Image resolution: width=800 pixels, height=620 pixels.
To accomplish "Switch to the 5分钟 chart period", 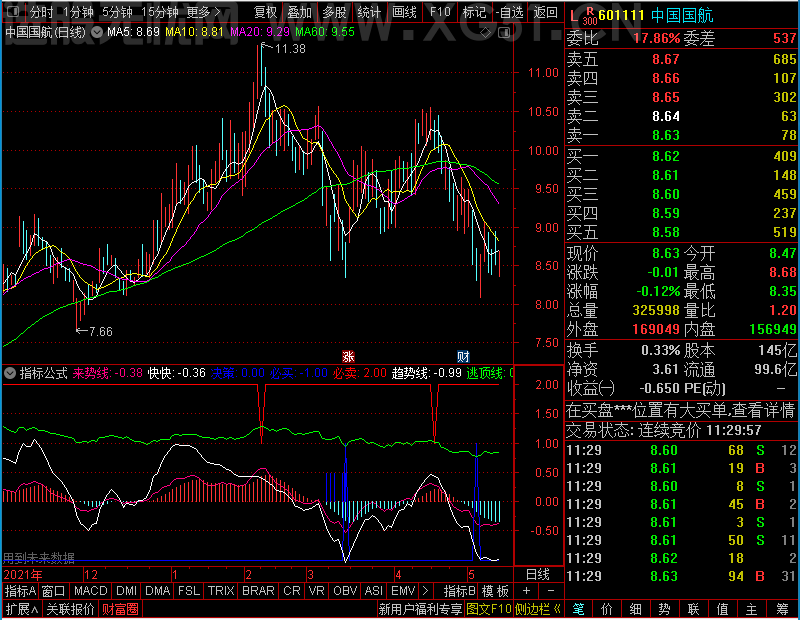I will 117,12.
